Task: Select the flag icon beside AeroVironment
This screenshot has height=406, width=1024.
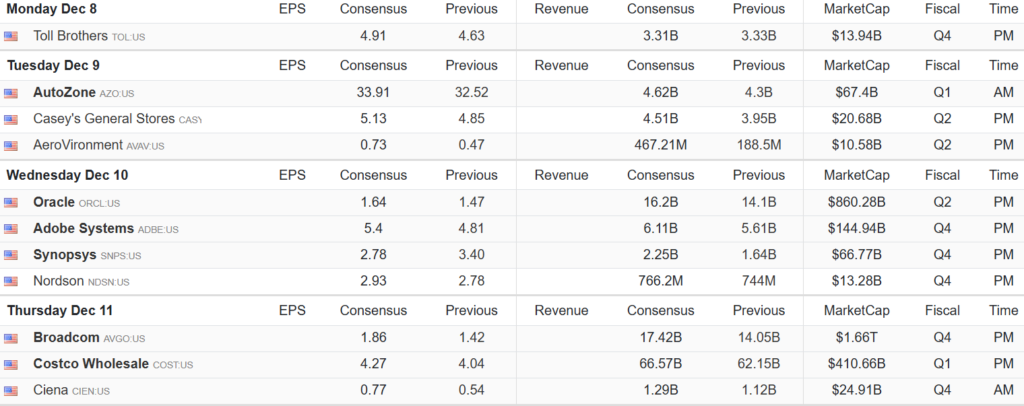Action: tap(11, 145)
